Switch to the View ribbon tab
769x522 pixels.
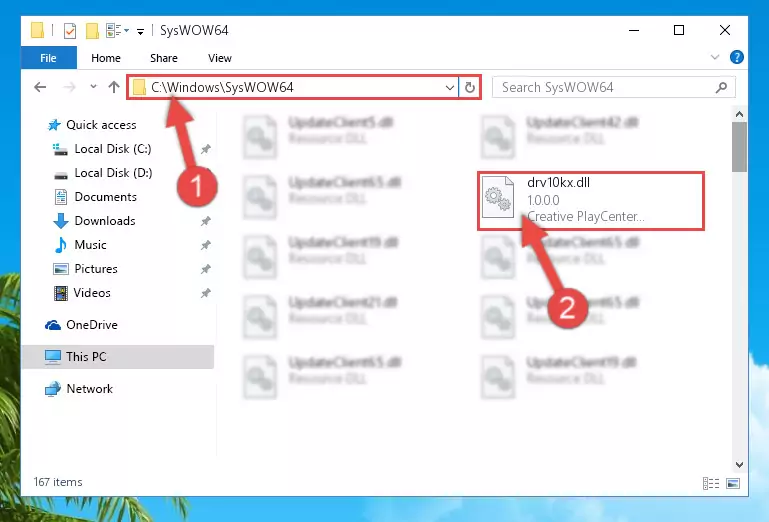(x=220, y=58)
